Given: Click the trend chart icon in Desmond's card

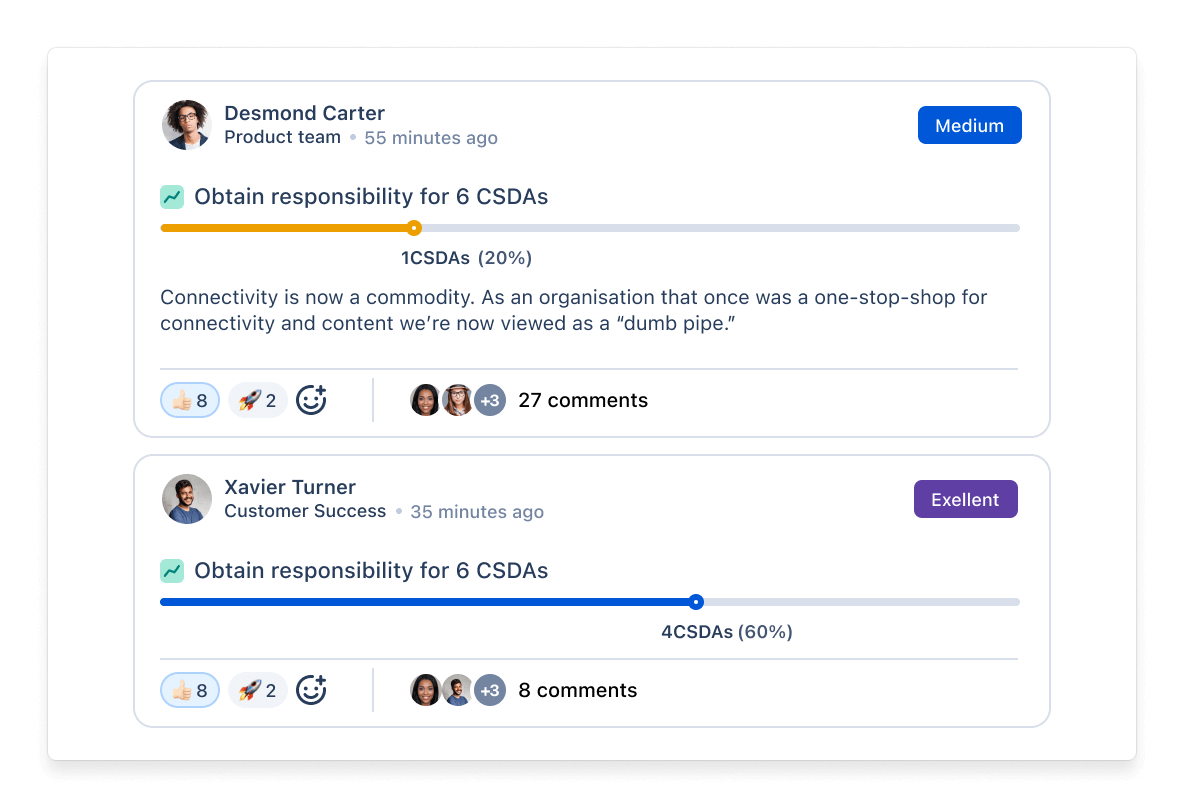Looking at the screenshot, I should 172,197.
